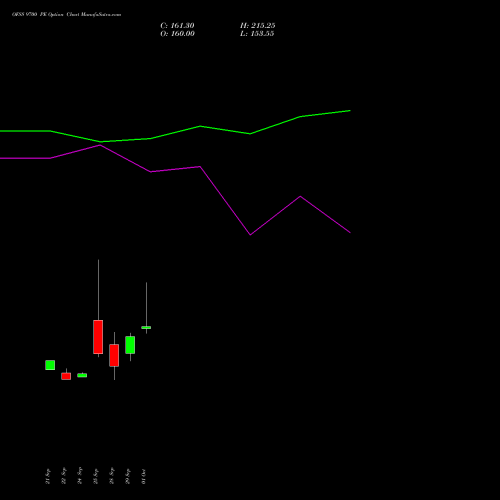Select the thin green candlestick for 01 Oct
The width and height of the screenshot is (500, 500).
[146, 327]
